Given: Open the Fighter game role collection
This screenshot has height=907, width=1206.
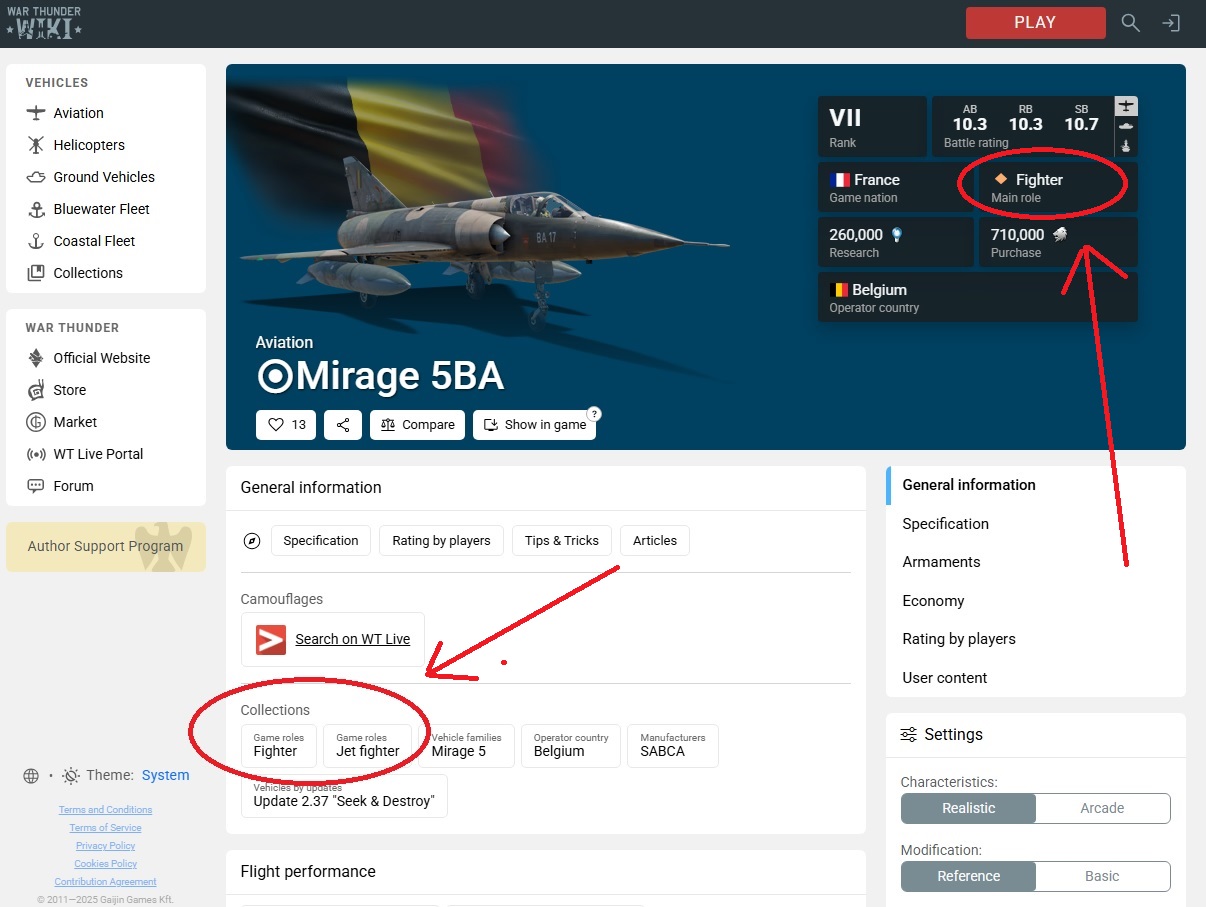Looking at the screenshot, I should (x=279, y=746).
